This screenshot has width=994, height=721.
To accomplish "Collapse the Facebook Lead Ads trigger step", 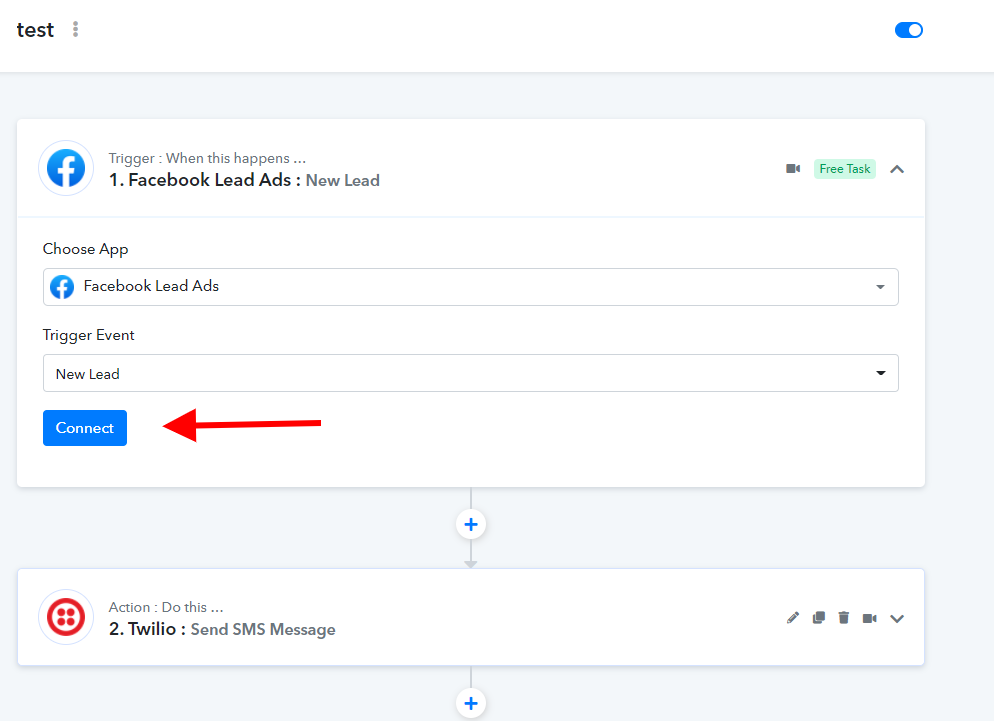I will point(896,169).
